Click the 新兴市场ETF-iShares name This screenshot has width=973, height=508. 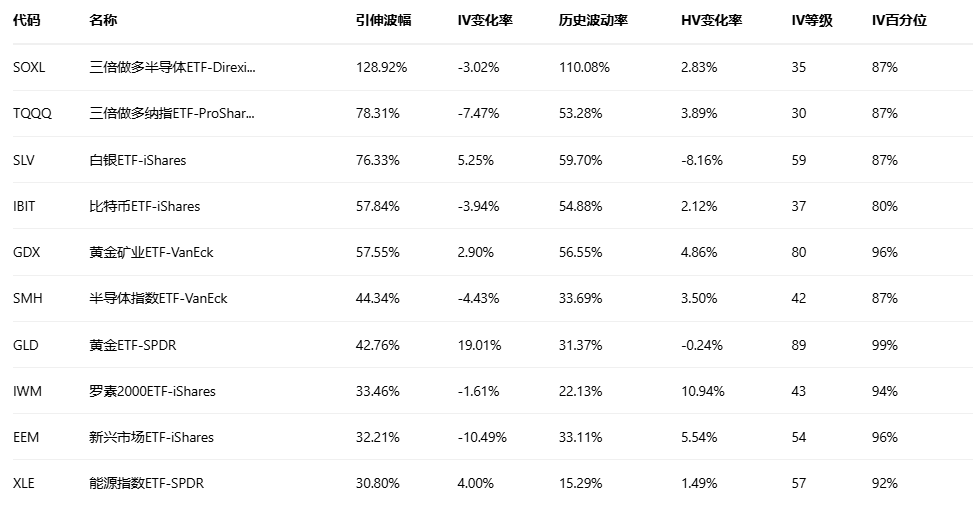coord(151,437)
